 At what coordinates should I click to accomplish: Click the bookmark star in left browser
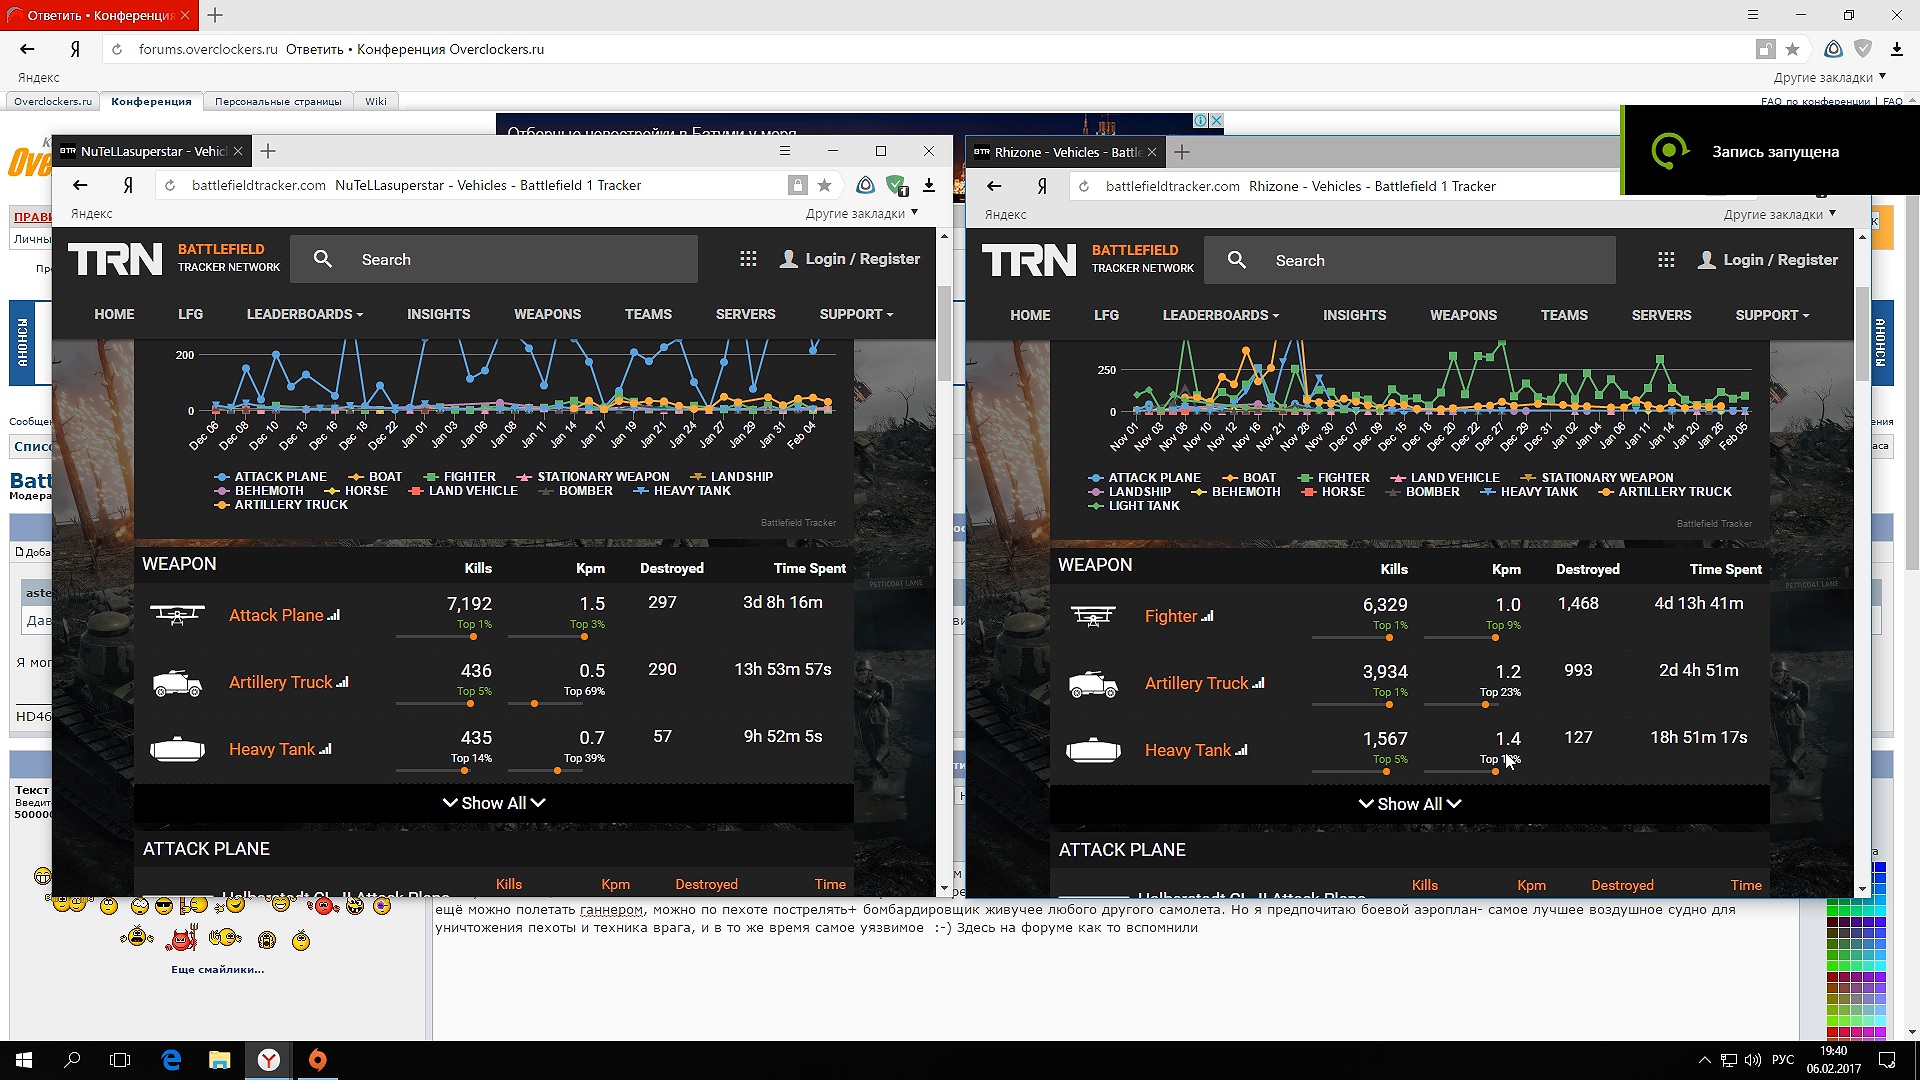(x=824, y=185)
